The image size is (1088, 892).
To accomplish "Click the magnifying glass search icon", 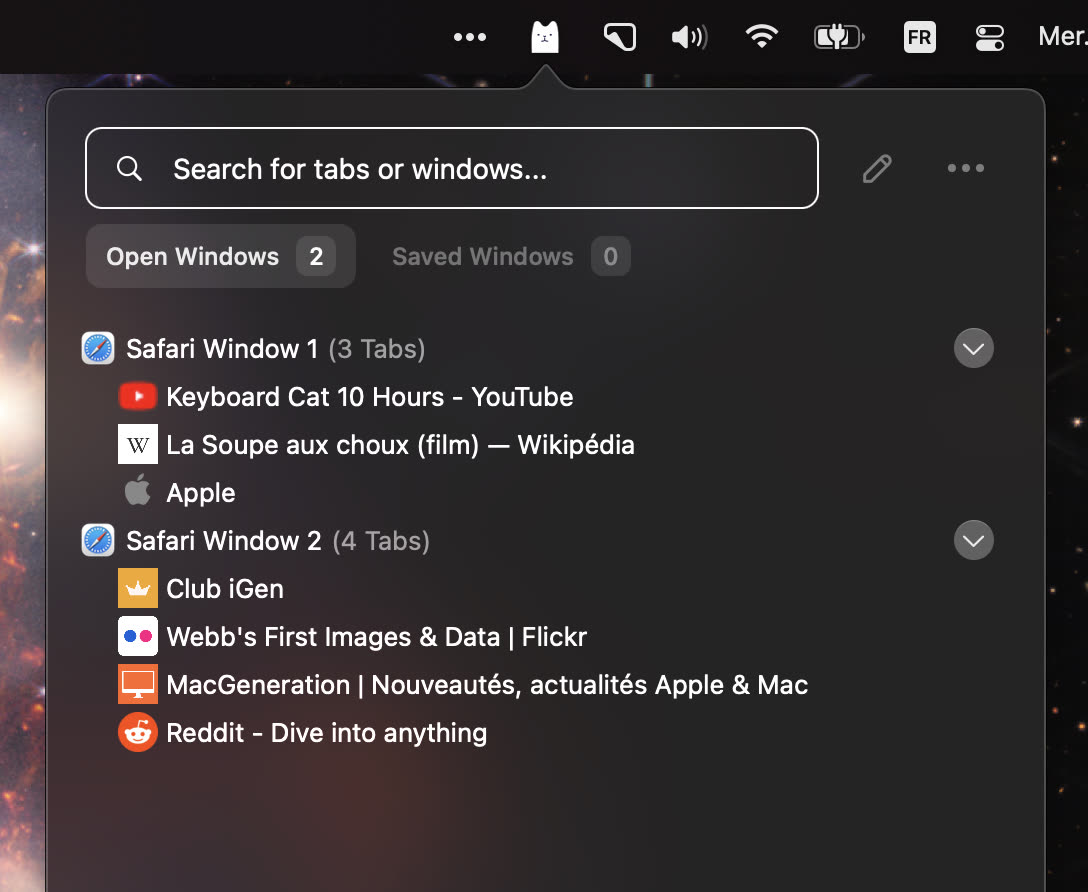I will 129,168.
